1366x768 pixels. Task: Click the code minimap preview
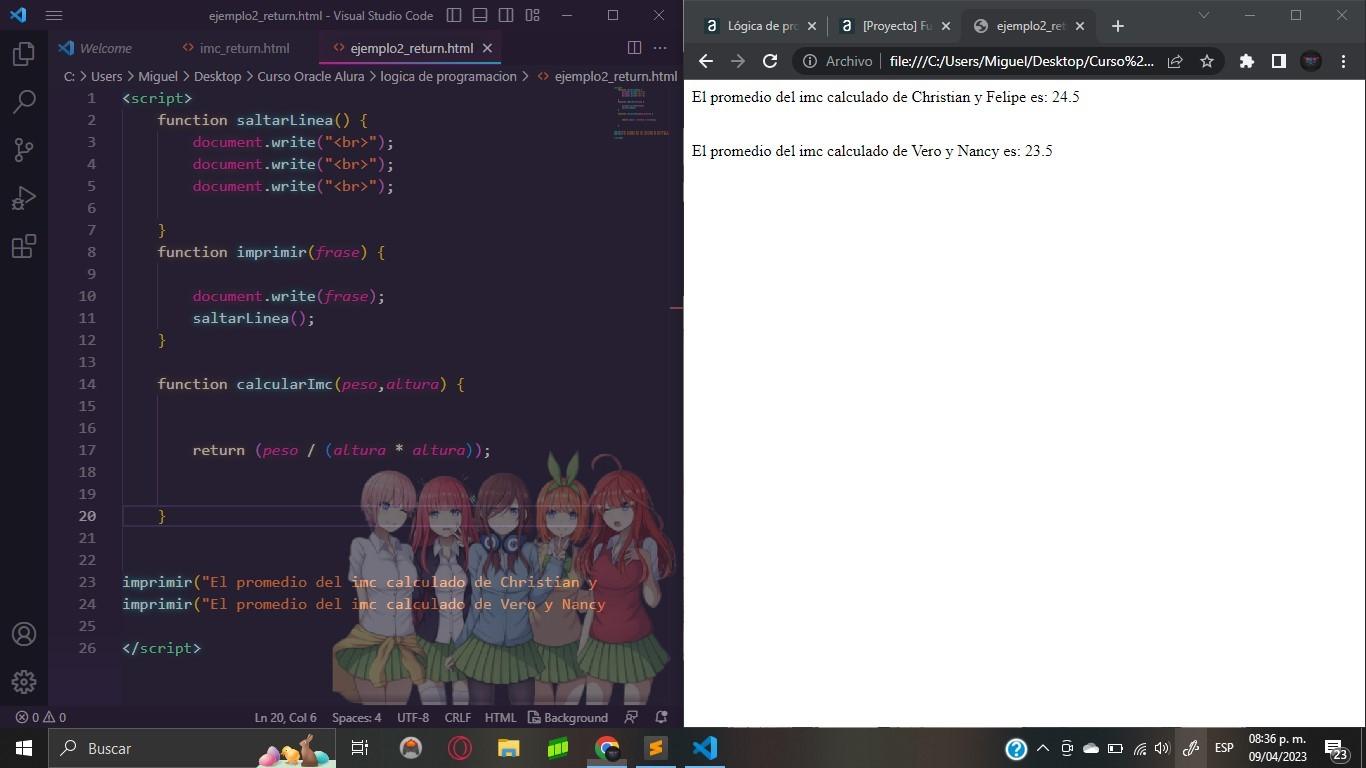643,112
